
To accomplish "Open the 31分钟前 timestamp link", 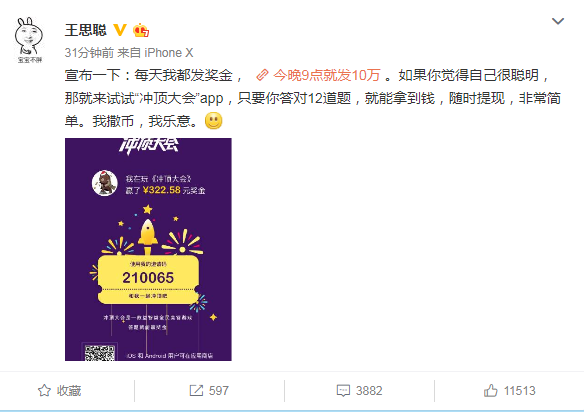I will 89,53.
